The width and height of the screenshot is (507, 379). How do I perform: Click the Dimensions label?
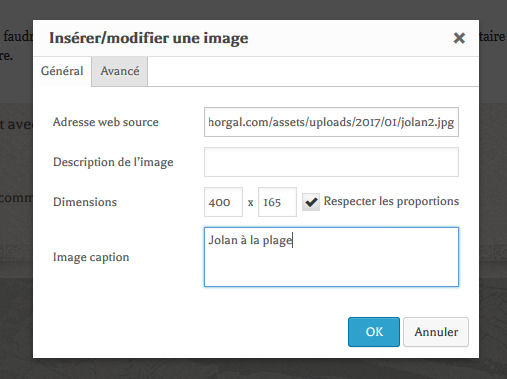click(x=85, y=202)
